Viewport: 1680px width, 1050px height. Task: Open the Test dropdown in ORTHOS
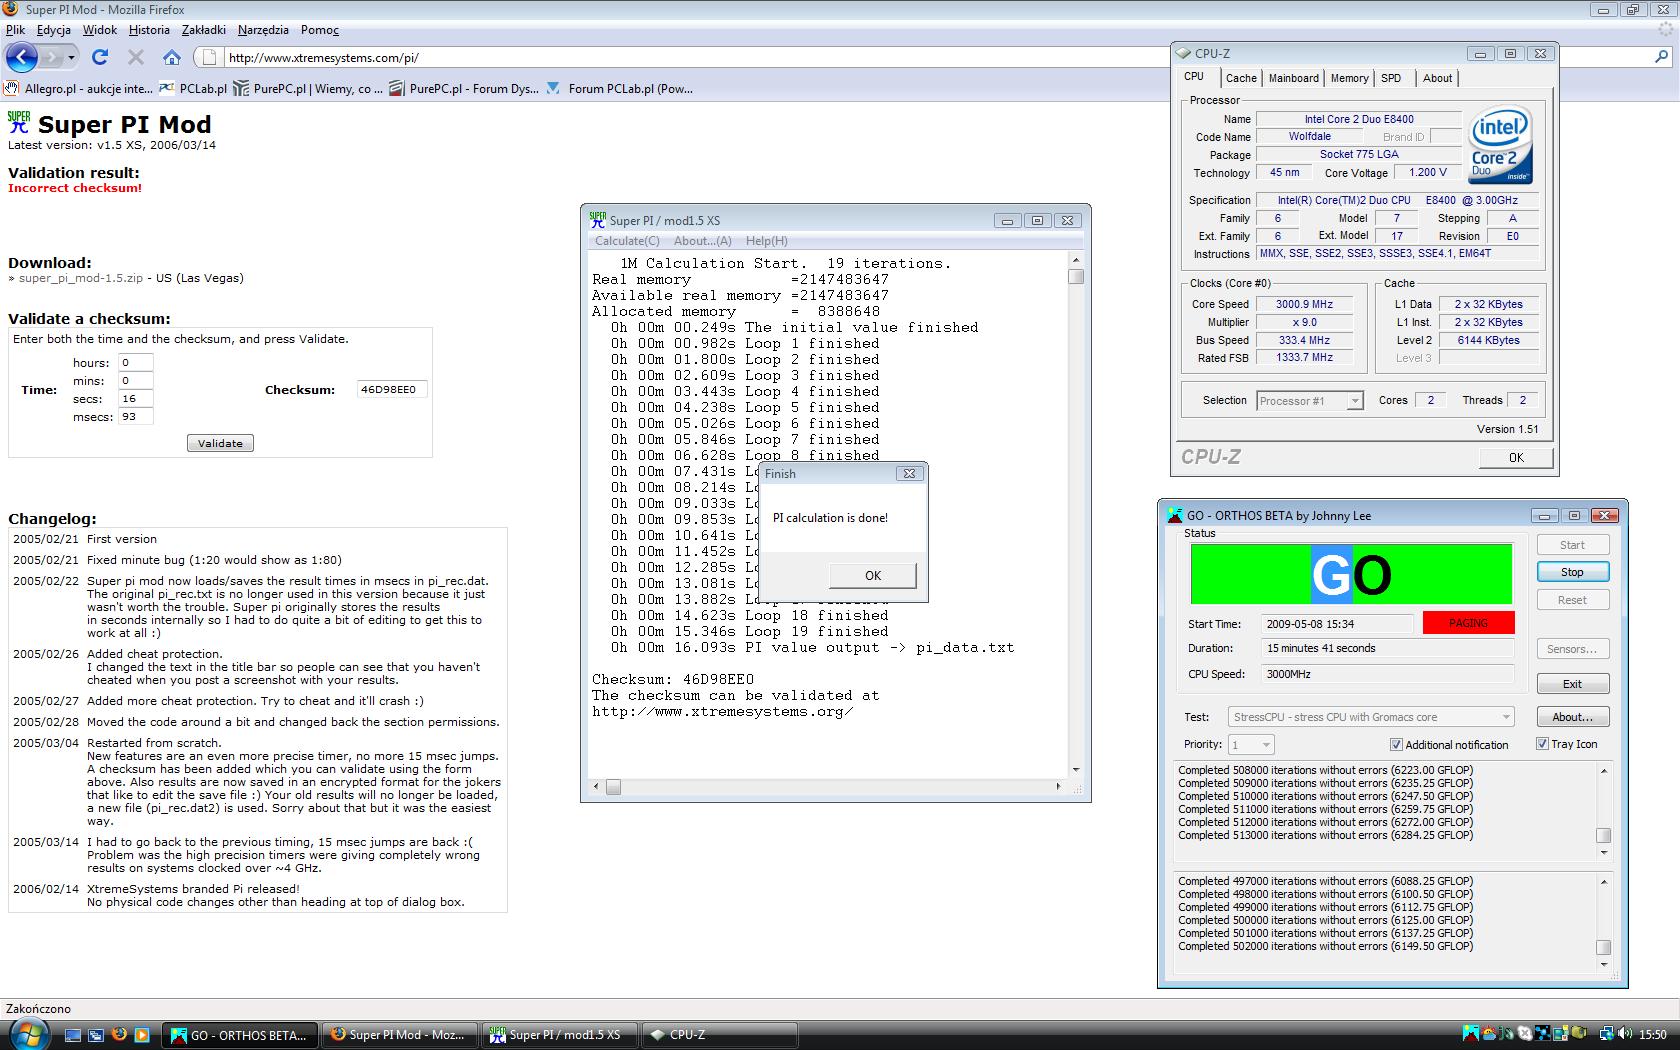point(1370,717)
